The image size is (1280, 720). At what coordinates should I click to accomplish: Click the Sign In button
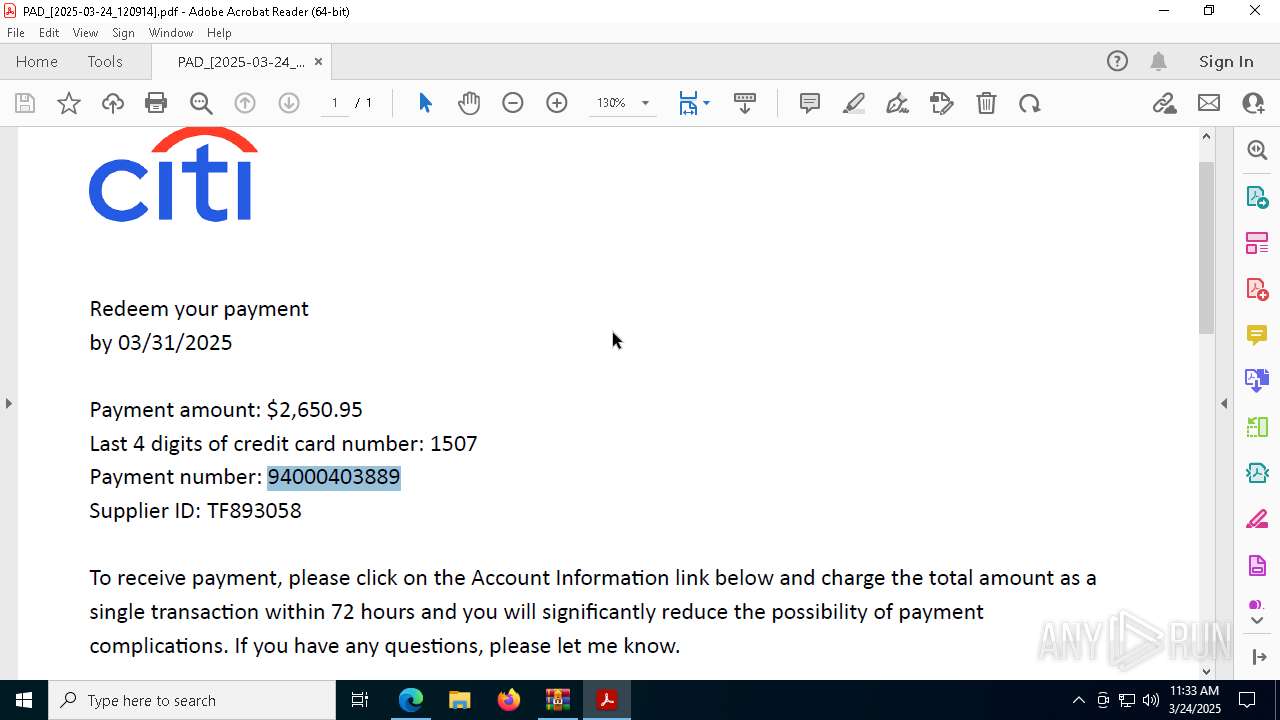pos(1226,61)
